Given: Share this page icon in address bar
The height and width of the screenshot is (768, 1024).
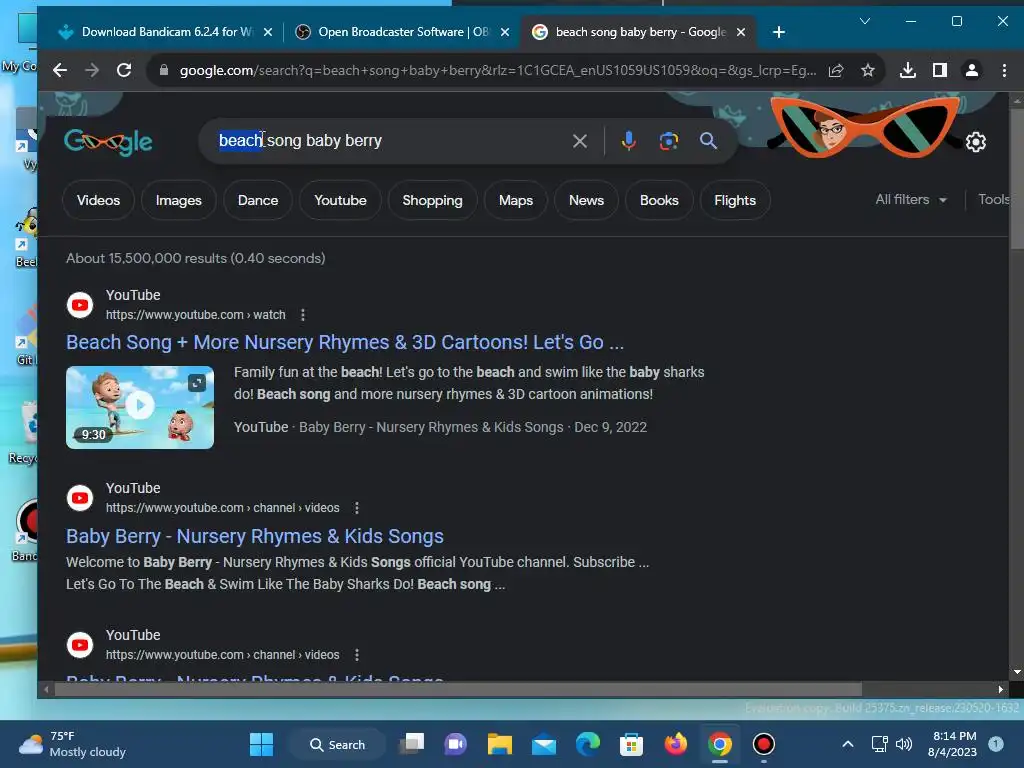Looking at the screenshot, I should 836,70.
